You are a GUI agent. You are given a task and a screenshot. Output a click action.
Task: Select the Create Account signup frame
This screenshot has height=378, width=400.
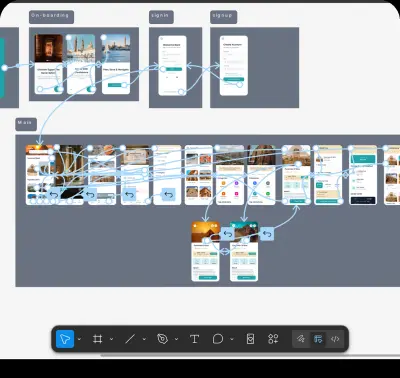[x=234, y=66]
